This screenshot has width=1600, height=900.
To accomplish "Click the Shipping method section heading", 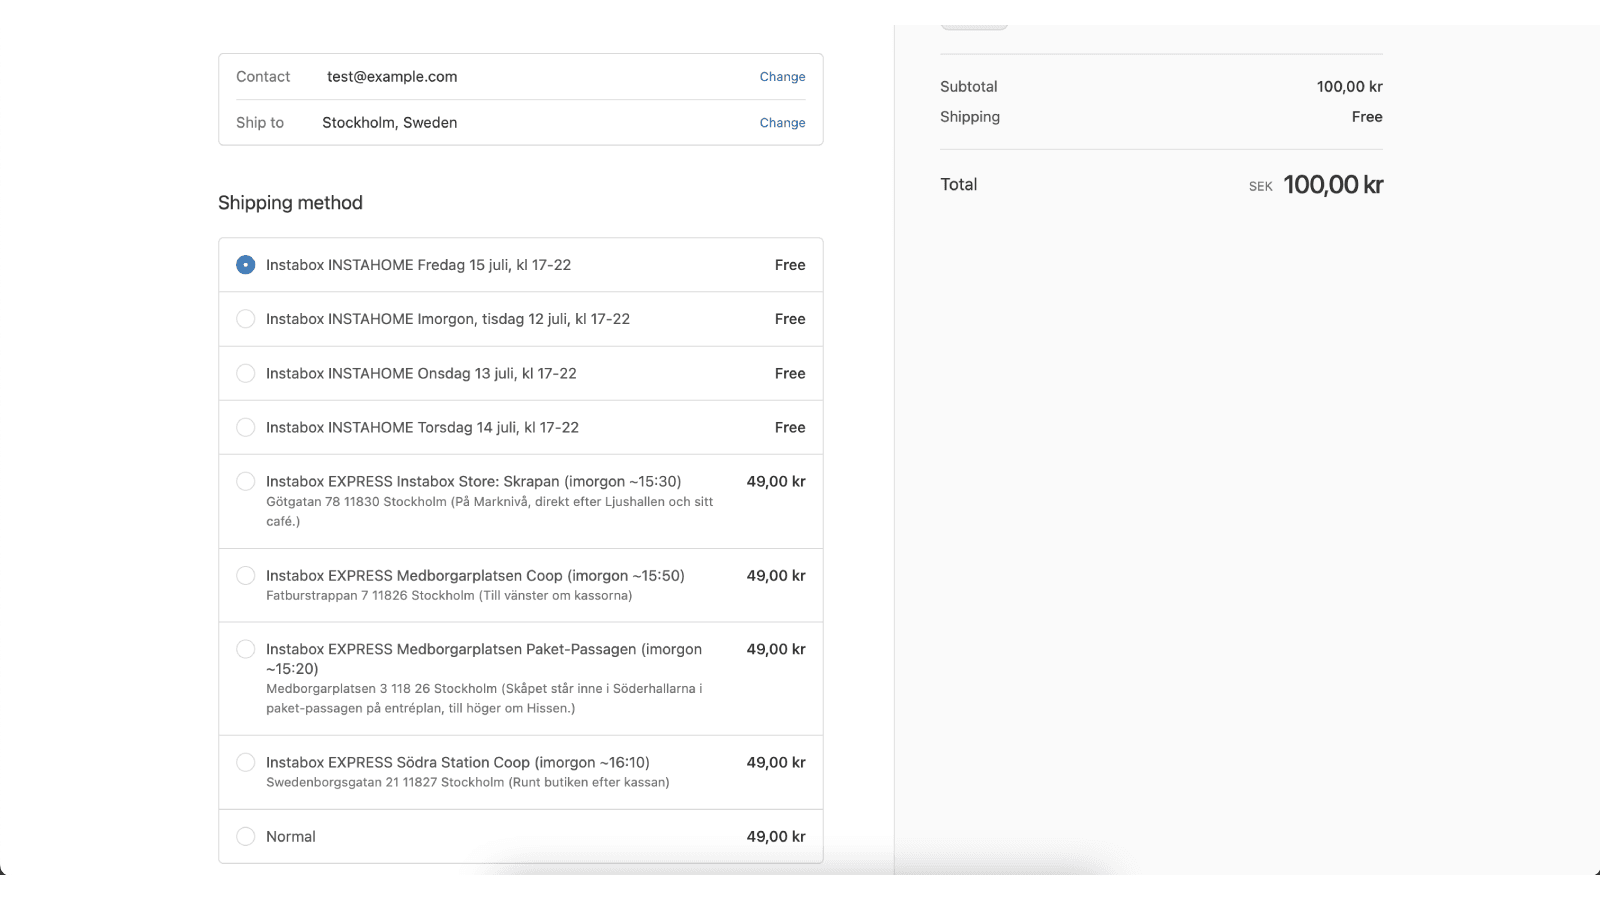I will pos(290,202).
